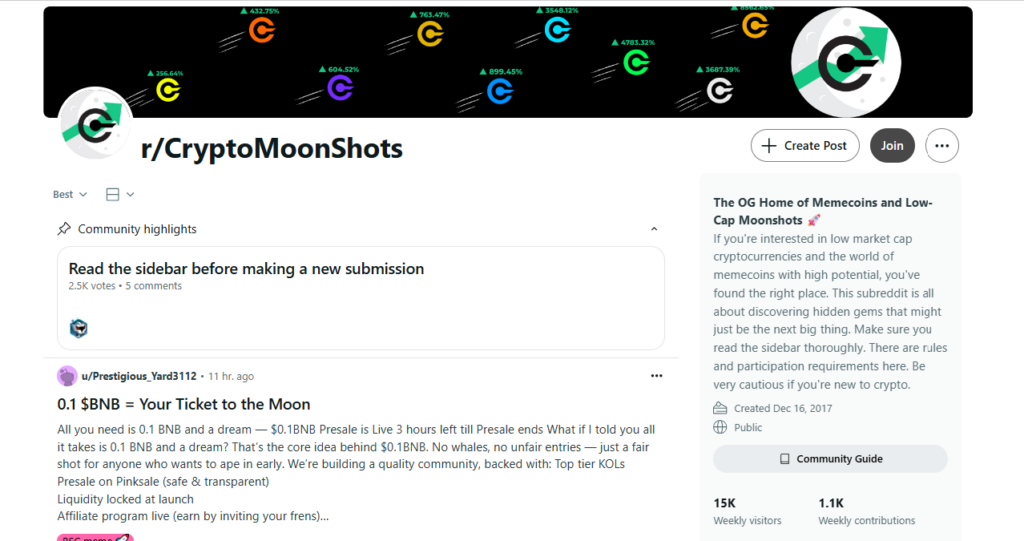Click the r/CryptoMoonShots community avatar
1024x541 pixels.
(95, 124)
